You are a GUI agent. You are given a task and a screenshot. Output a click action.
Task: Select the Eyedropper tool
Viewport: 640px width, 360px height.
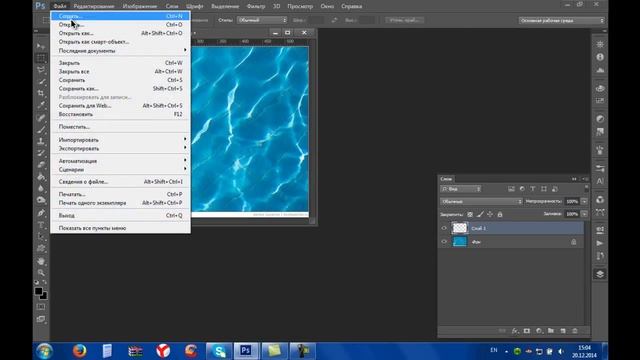(x=41, y=105)
